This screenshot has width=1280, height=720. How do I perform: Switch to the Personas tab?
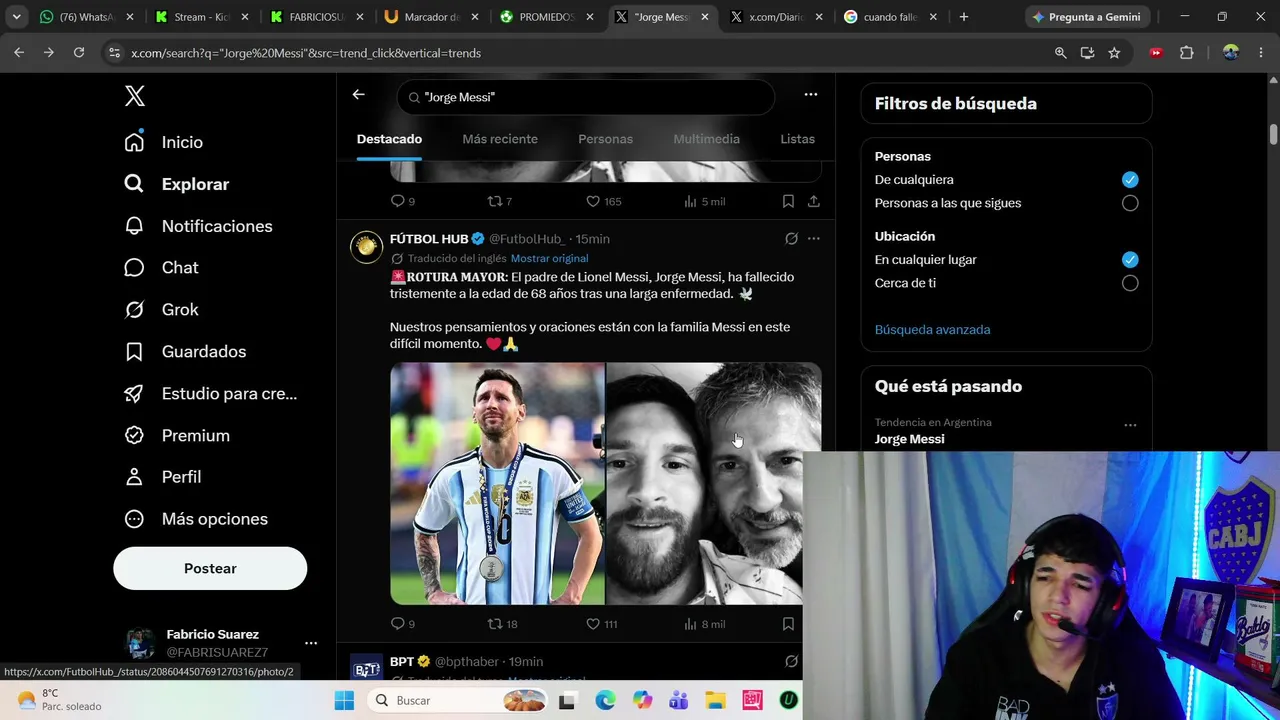coord(605,139)
